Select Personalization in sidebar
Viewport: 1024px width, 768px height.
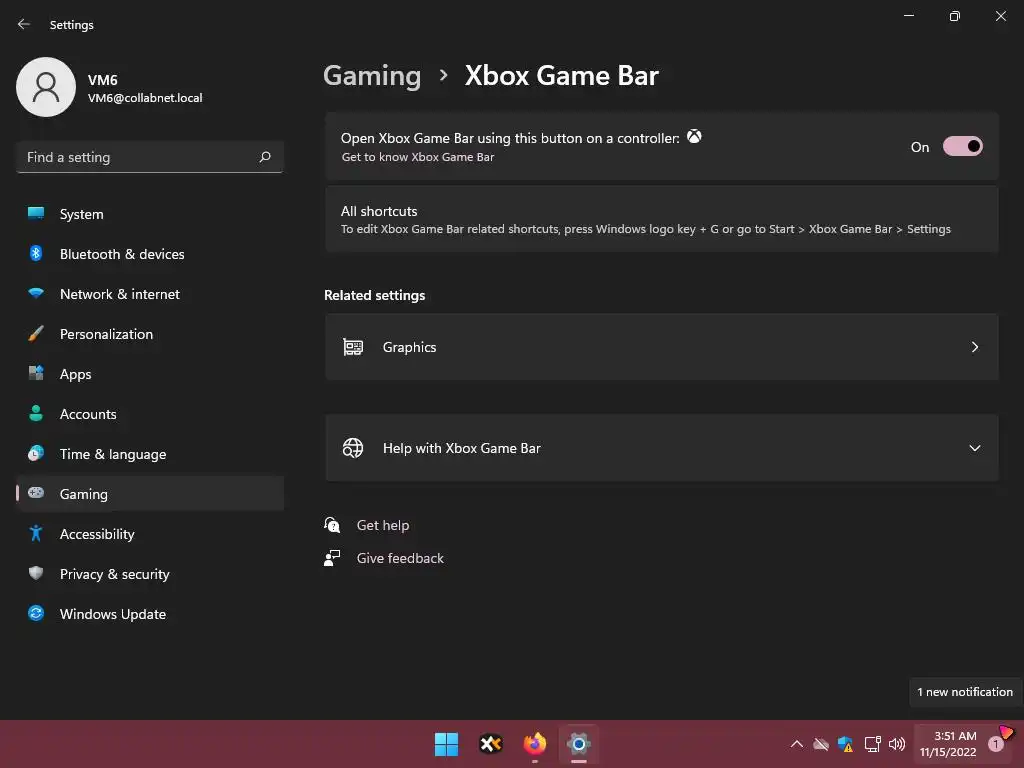(x=150, y=334)
